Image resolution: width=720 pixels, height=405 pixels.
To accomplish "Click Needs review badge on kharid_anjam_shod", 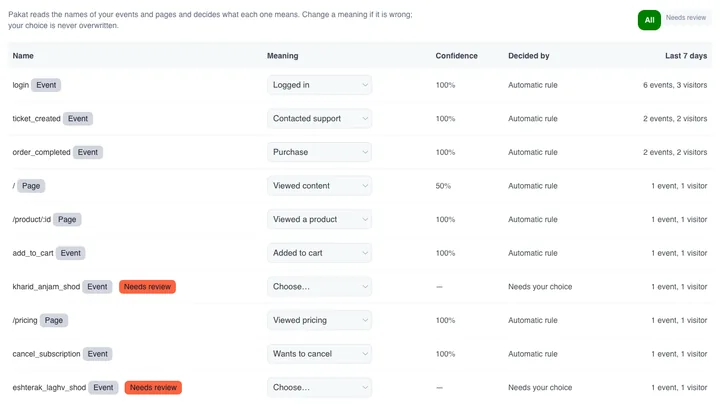I will [147, 287].
